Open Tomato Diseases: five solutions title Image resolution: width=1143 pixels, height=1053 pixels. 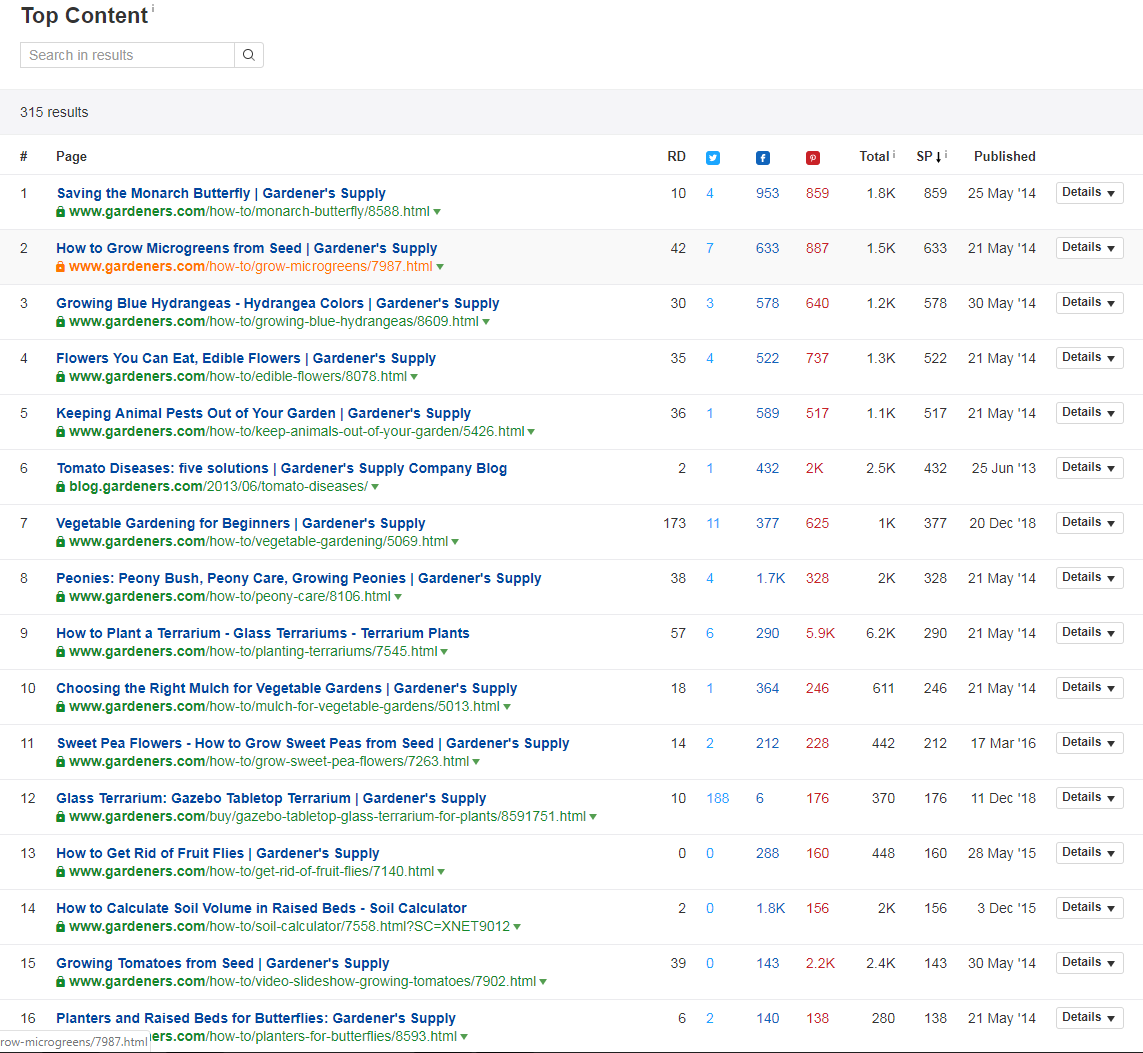[282, 469]
